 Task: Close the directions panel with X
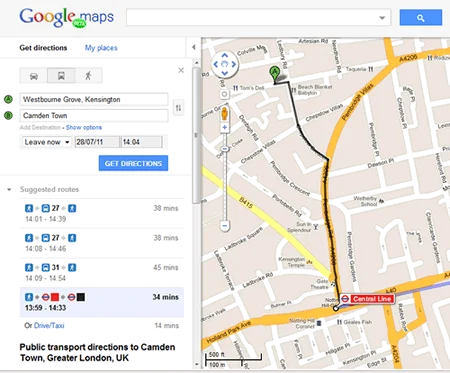click(181, 70)
